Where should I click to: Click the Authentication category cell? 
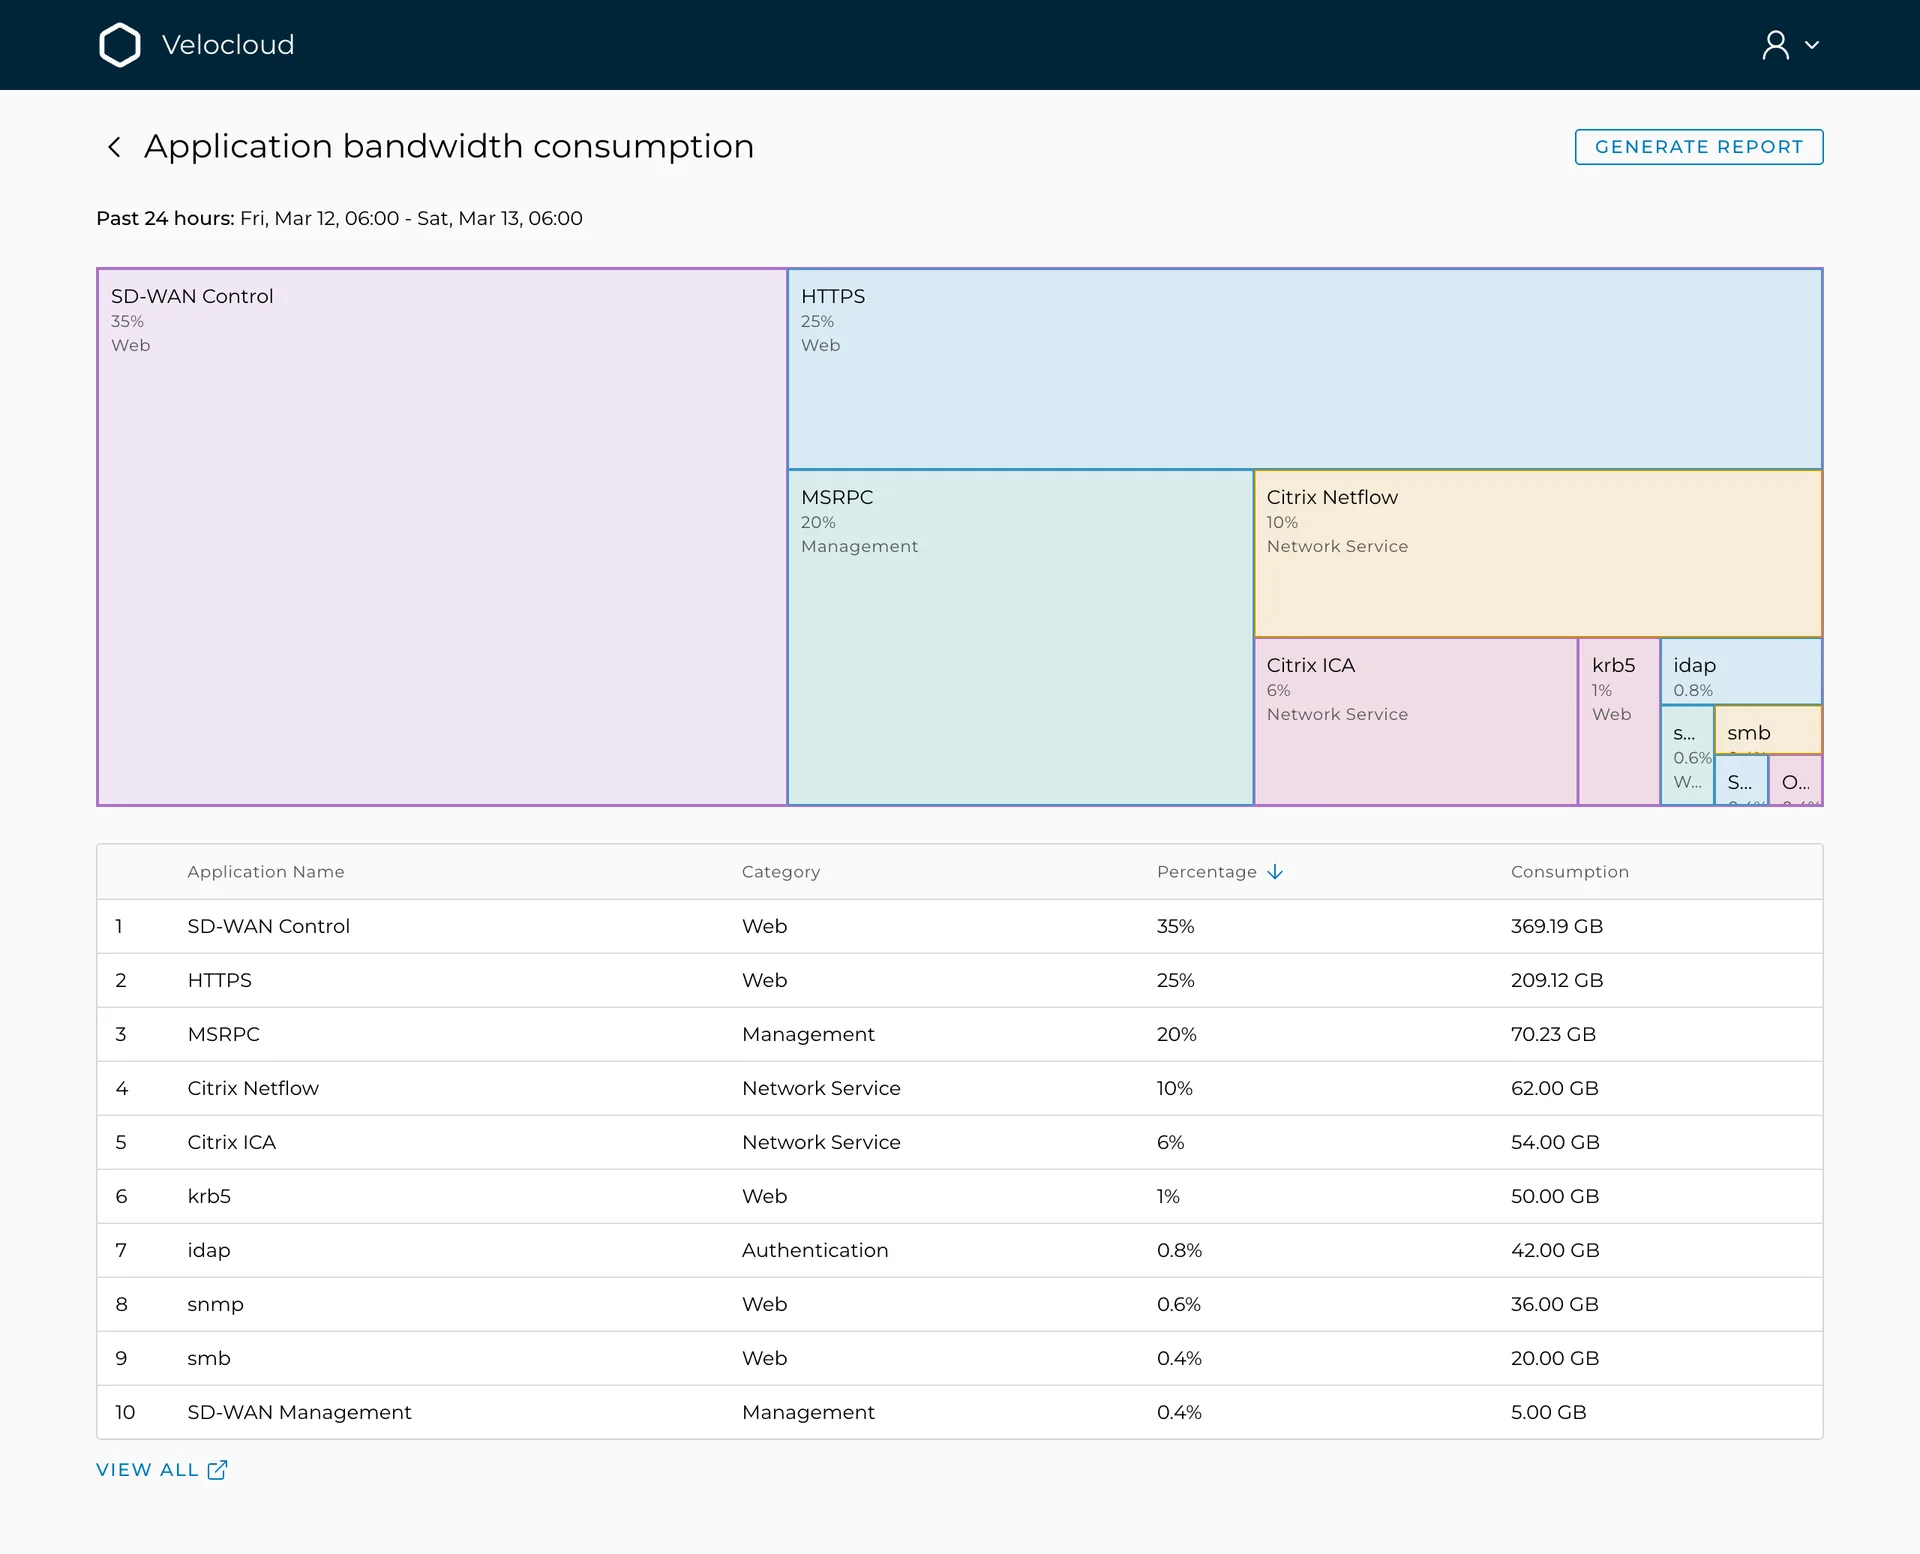pos(815,1250)
